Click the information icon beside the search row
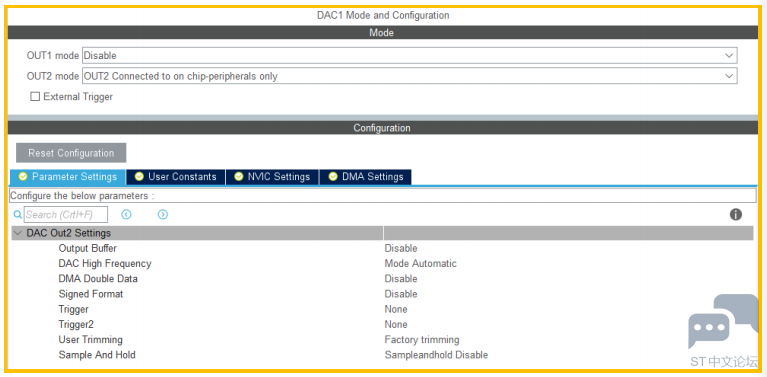Screen dimensions: 767x377 click(736, 214)
